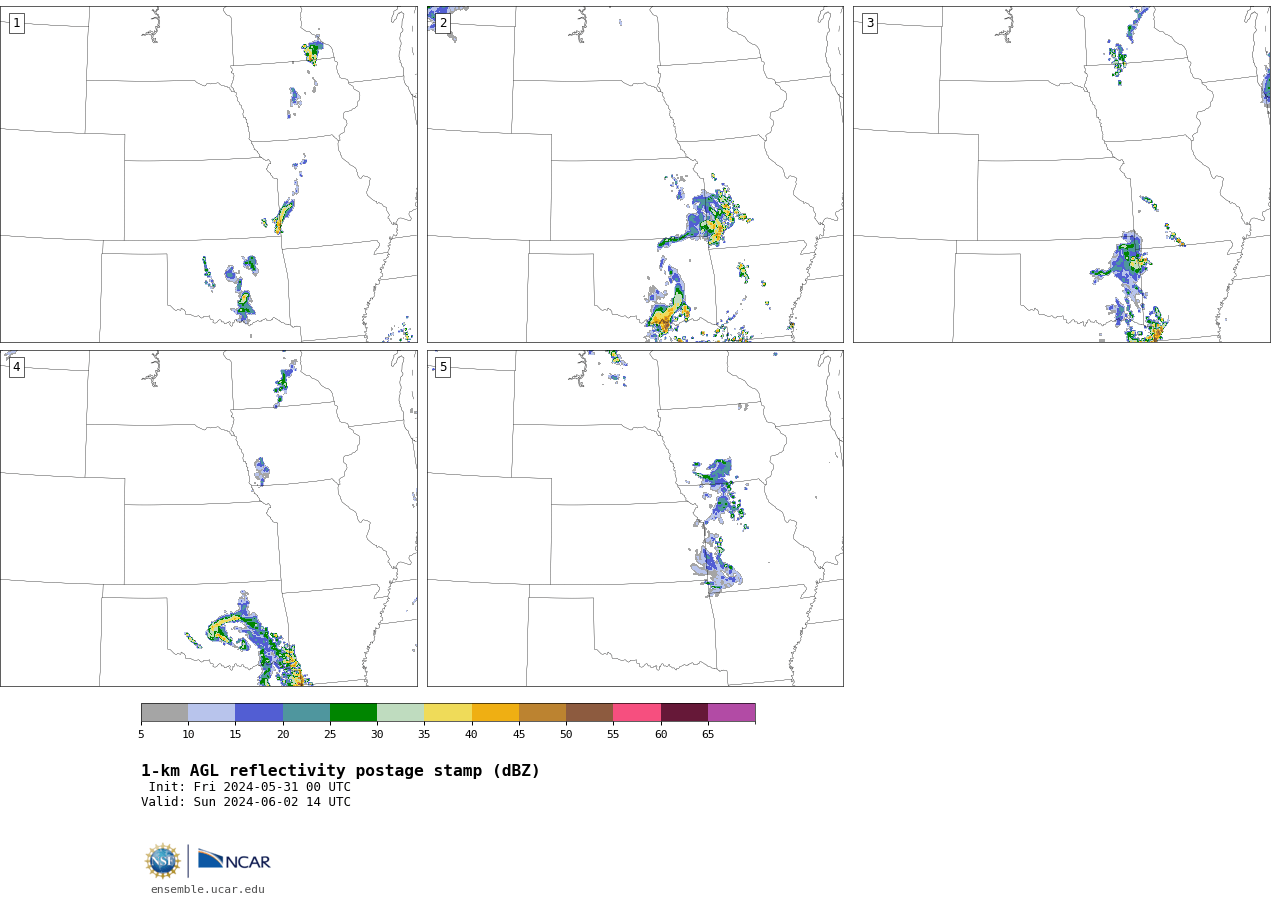Open postage stamp panel 4
Viewport: 1280px width, 901px height.
coord(209,518)
